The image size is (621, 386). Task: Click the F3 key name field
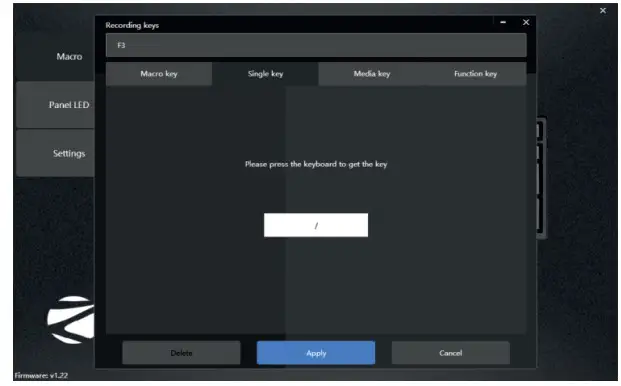tap(316, 45)
